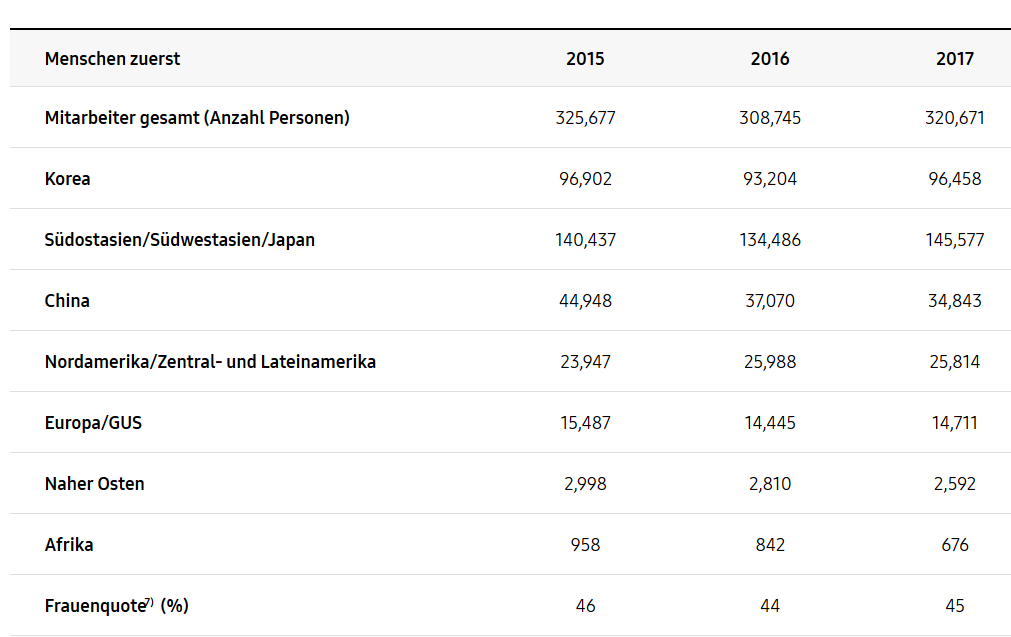Open footnote 7 next to Frauenquote
The width and height of the screenshot is (1011, 637).
149,602
